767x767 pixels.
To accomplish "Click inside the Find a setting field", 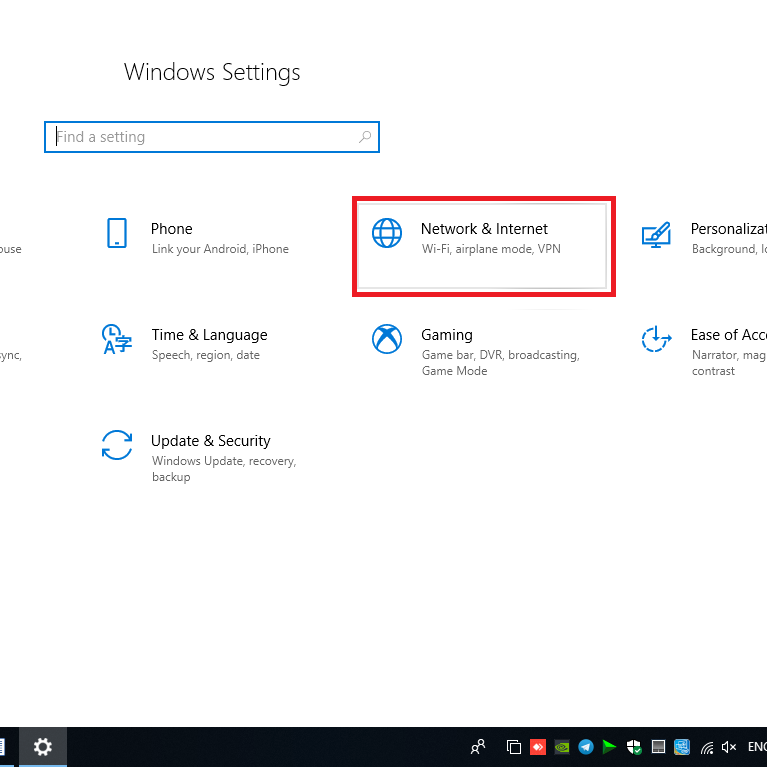I will click(200, 137).
